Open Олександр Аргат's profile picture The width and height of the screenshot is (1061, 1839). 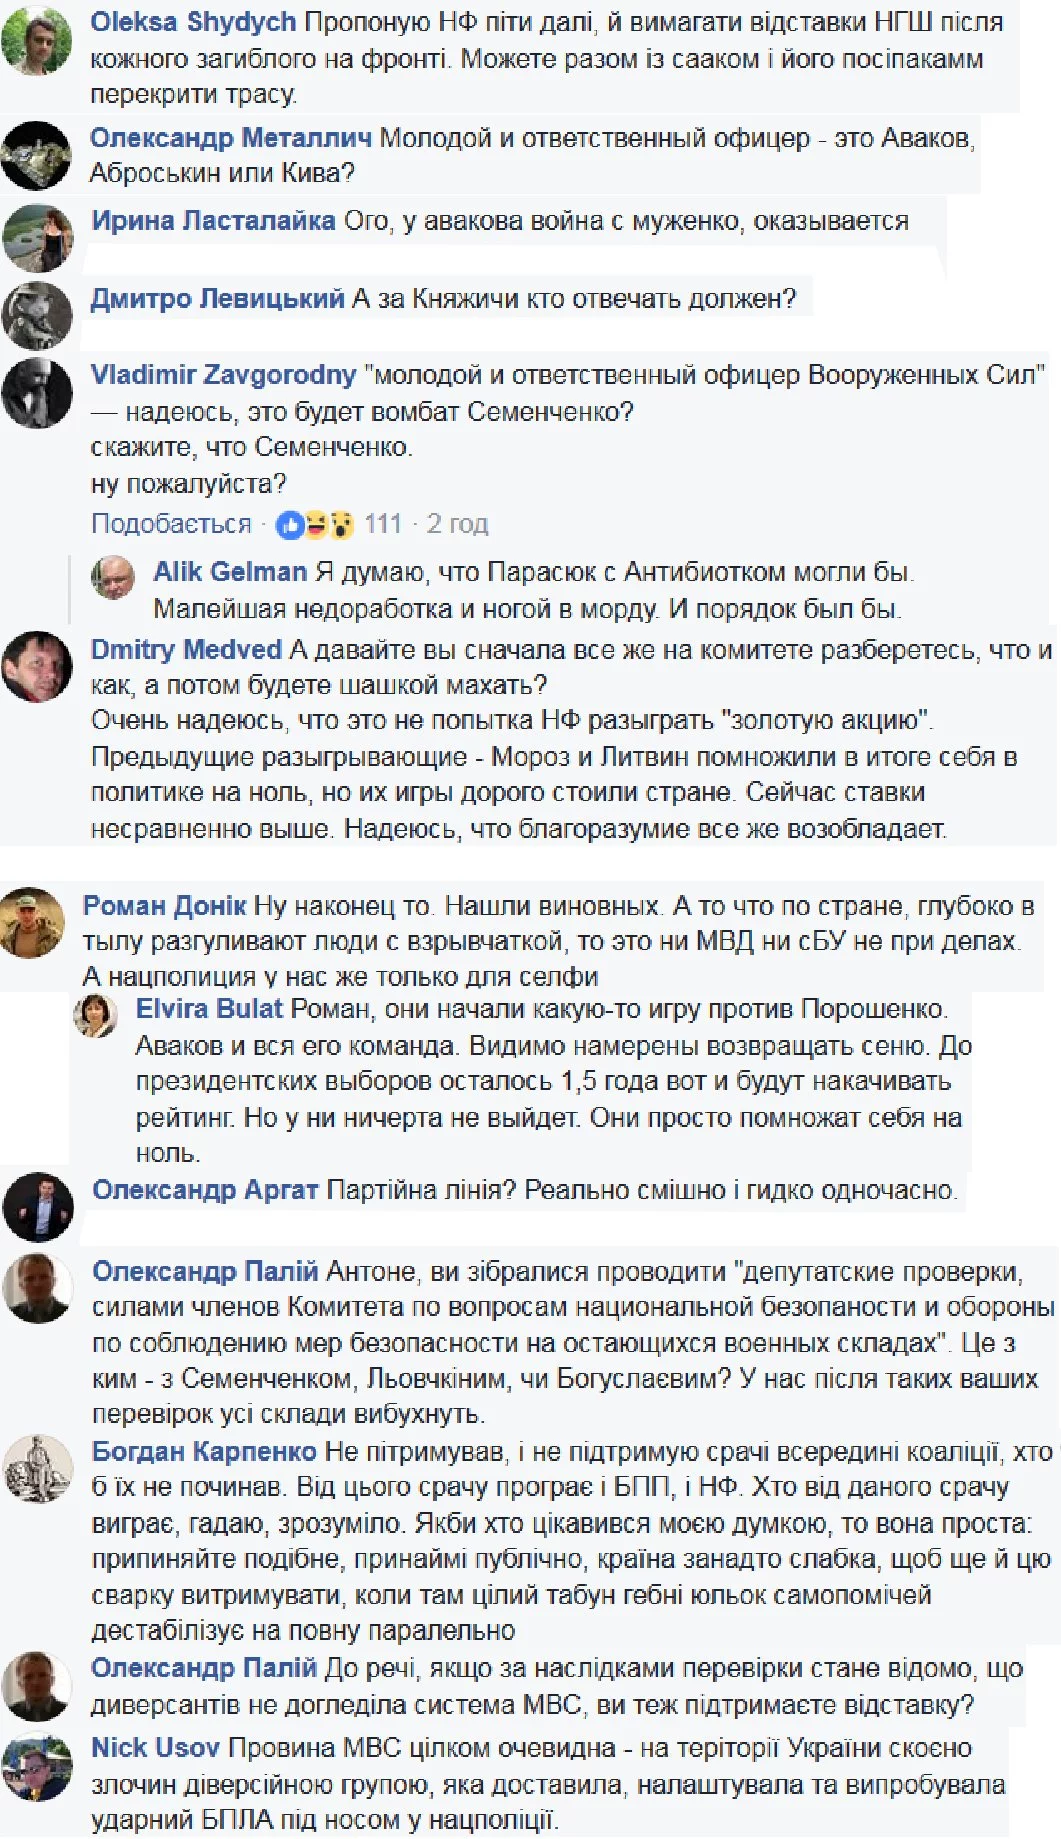(x=38, y=1207)
